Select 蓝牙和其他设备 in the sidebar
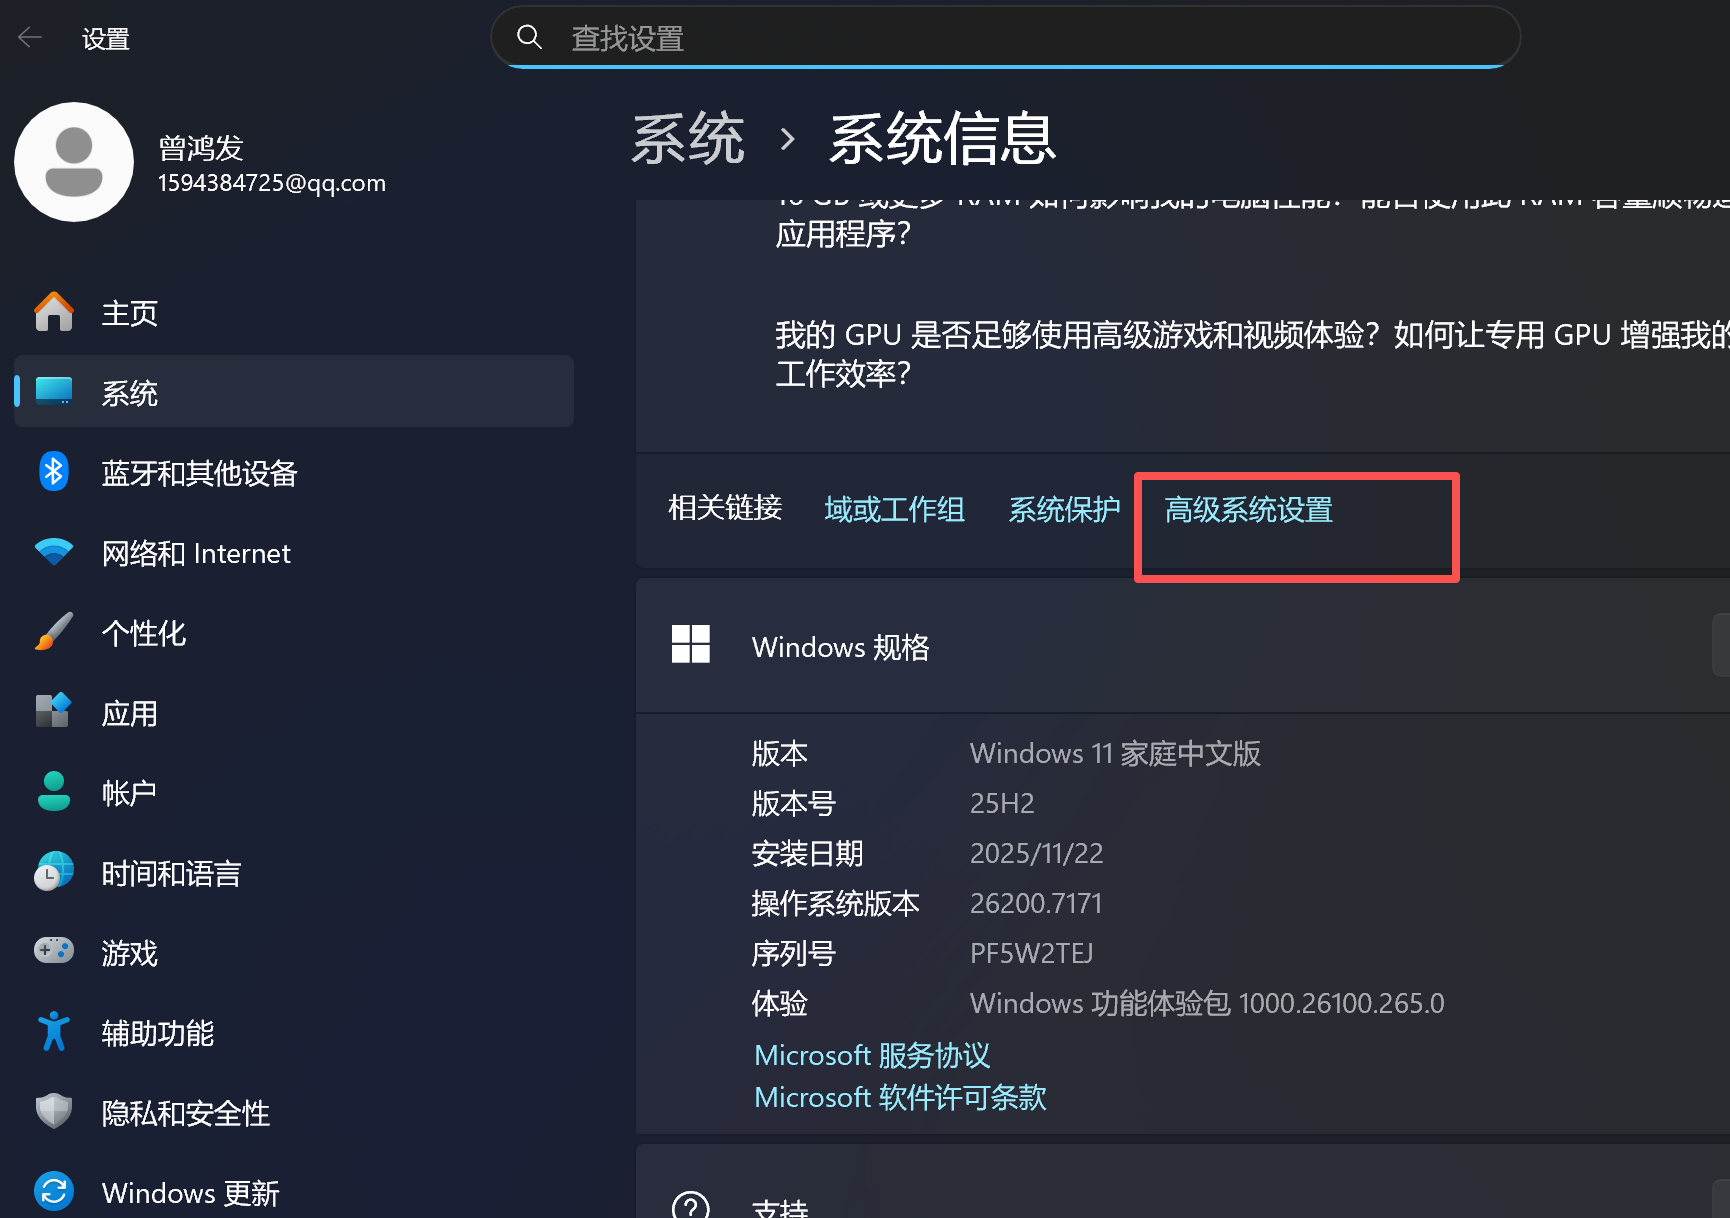The height and width of the screenshot is (1218, 1730). [x=294, y=472]
